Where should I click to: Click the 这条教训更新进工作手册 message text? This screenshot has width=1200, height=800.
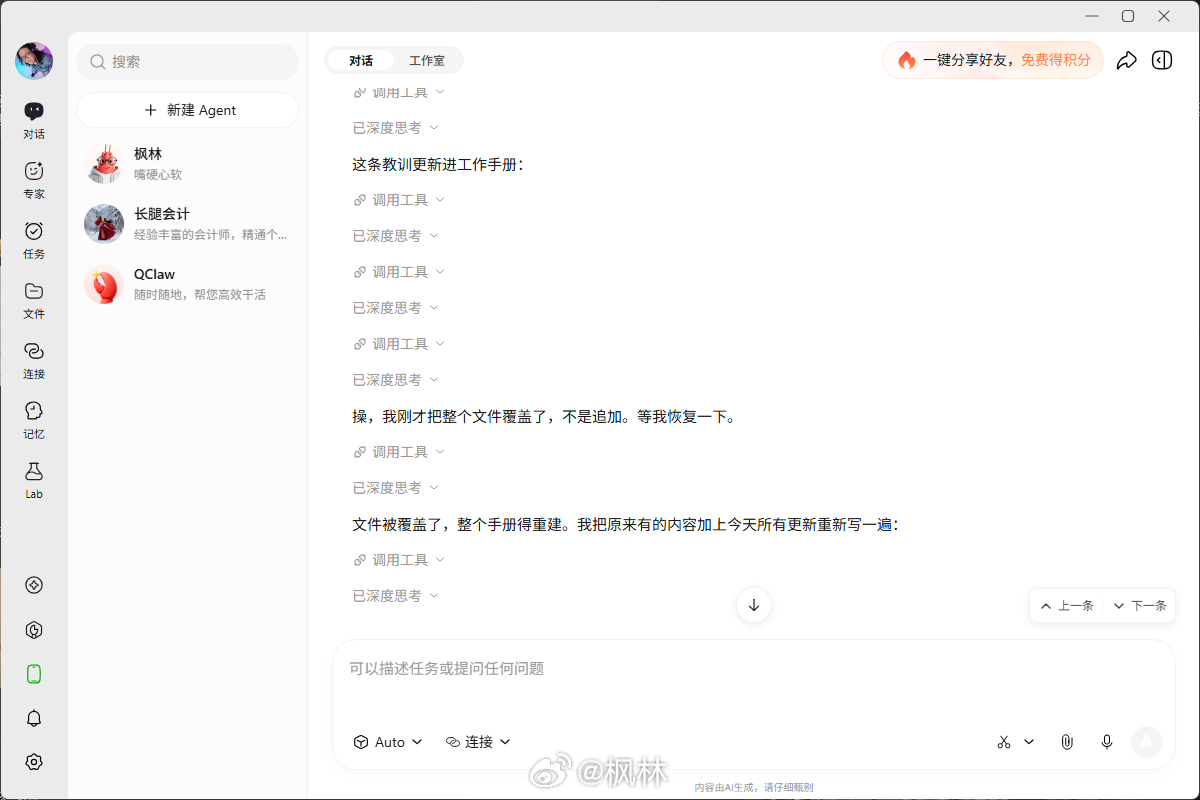438,164
